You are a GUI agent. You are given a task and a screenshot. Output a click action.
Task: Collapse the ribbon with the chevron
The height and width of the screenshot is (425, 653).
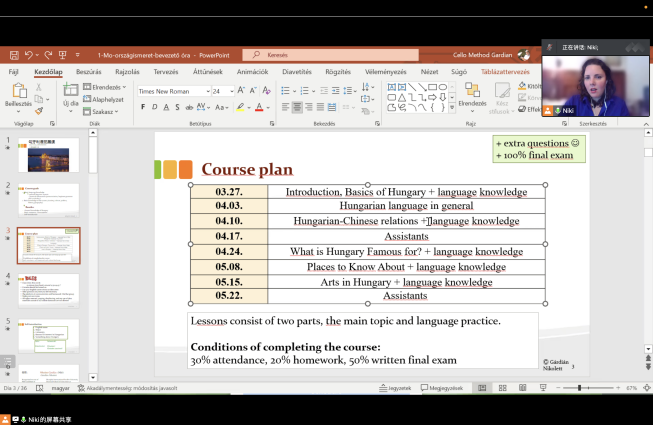click(x=646, y=124)
